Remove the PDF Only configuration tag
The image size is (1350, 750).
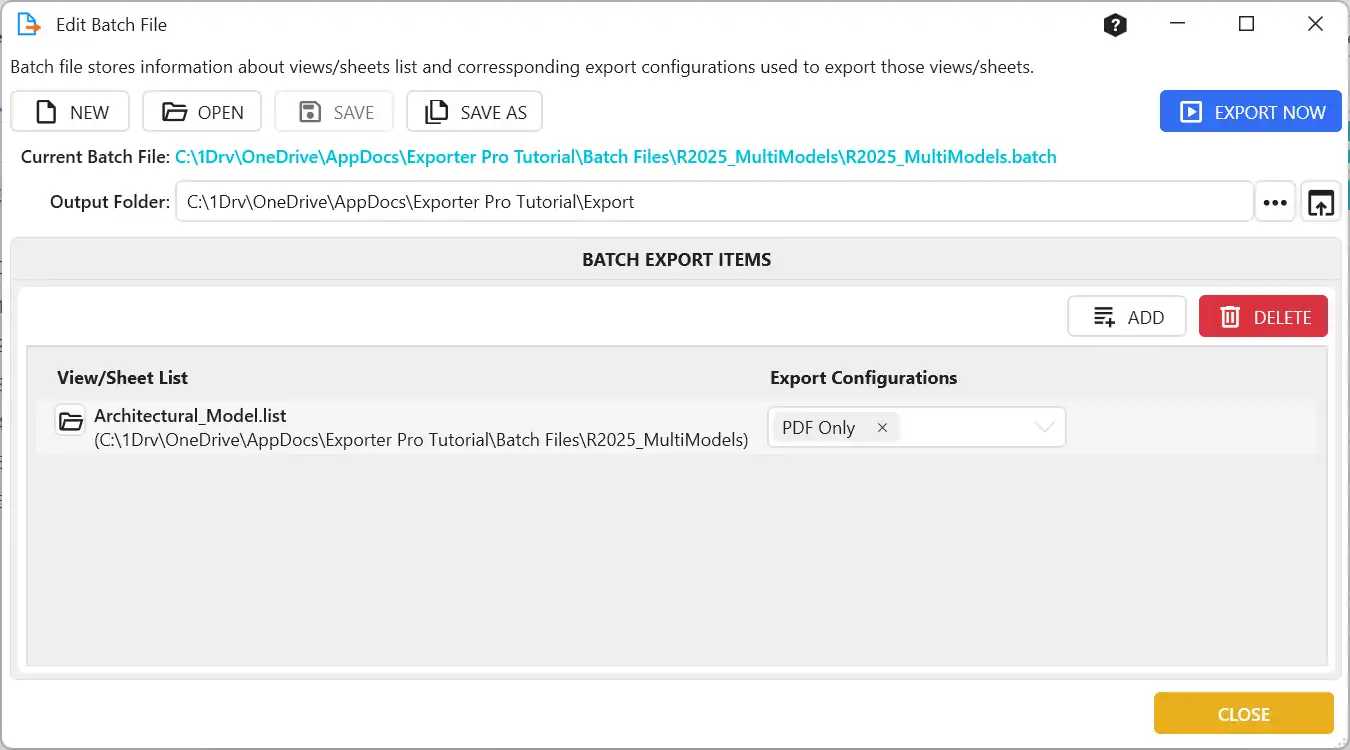882,427
